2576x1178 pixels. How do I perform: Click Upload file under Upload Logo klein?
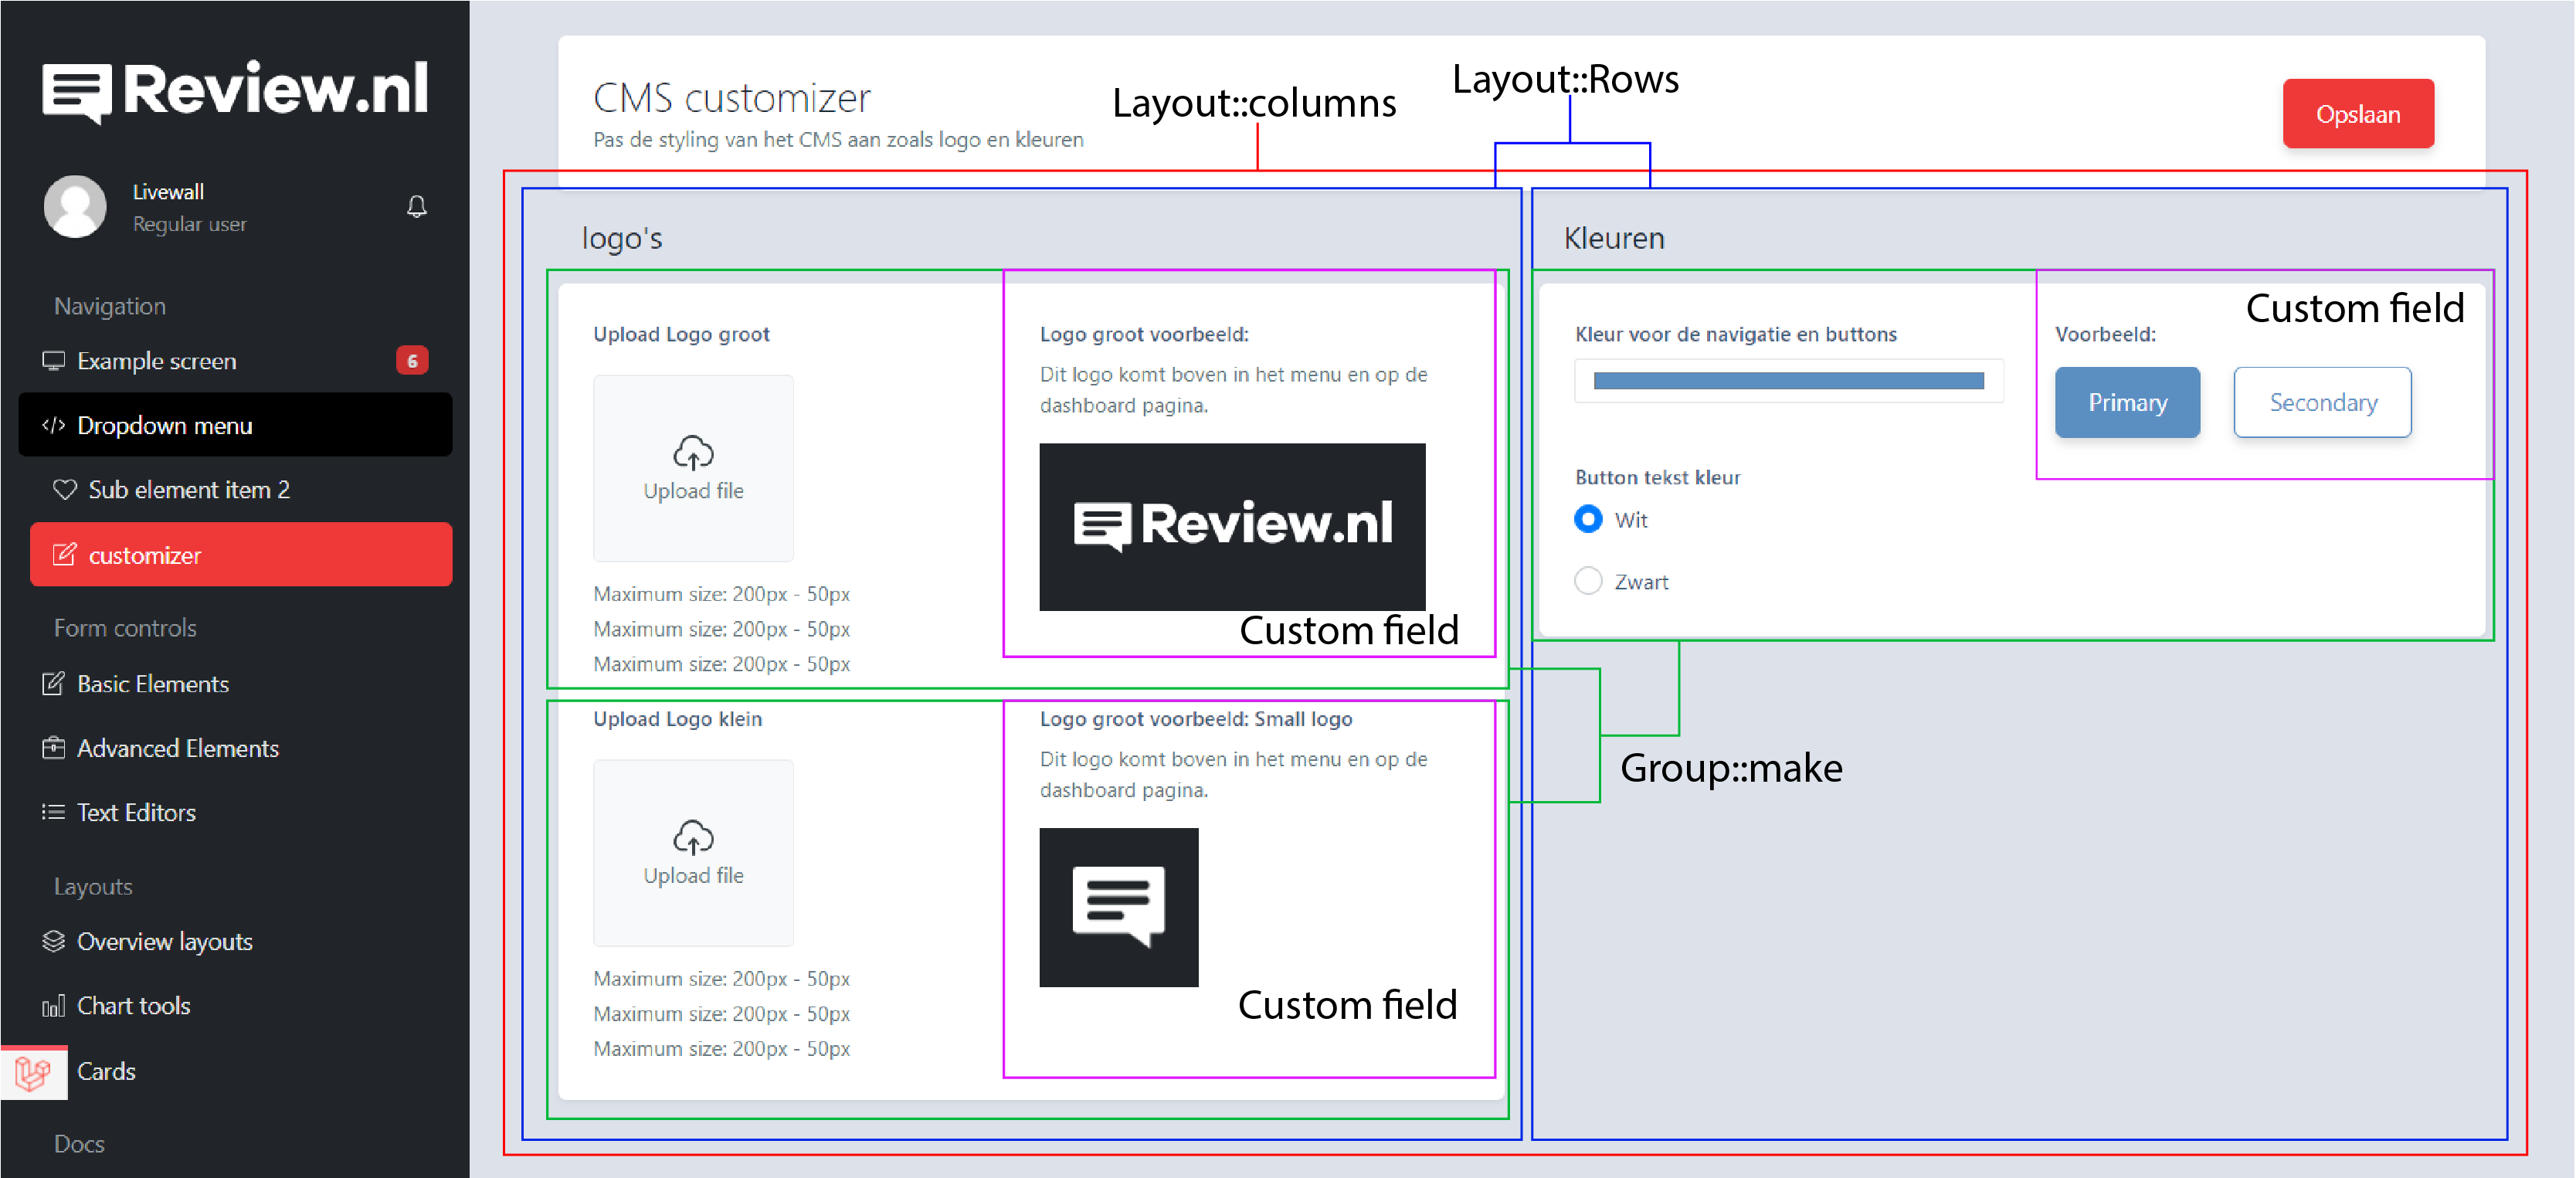(693, 852)
